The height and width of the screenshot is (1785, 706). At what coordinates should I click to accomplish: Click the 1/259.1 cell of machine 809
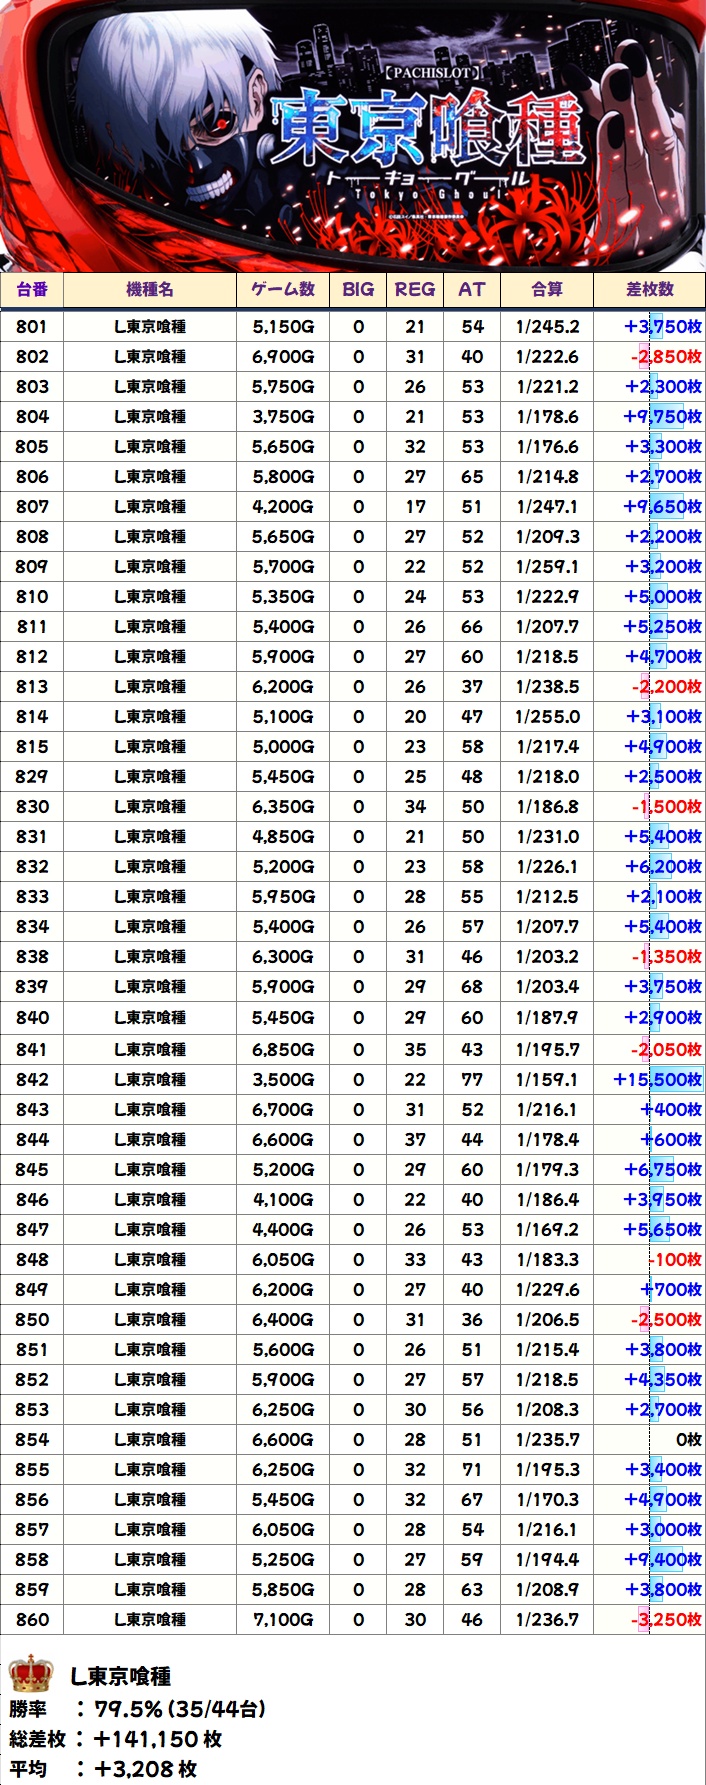547,566
